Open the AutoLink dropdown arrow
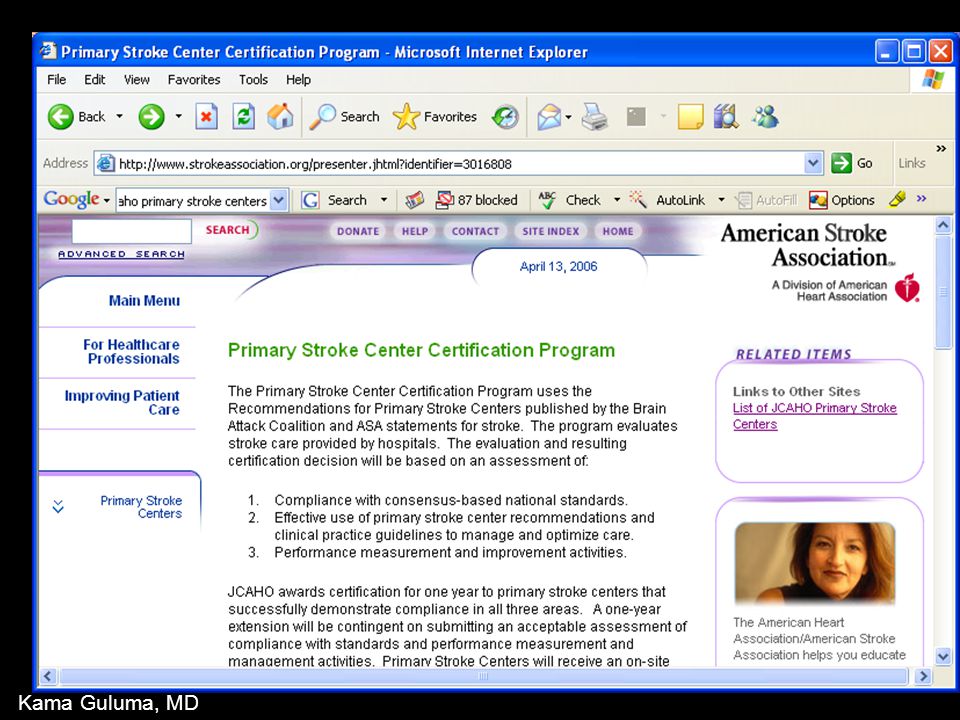 [x=721, y=200]
